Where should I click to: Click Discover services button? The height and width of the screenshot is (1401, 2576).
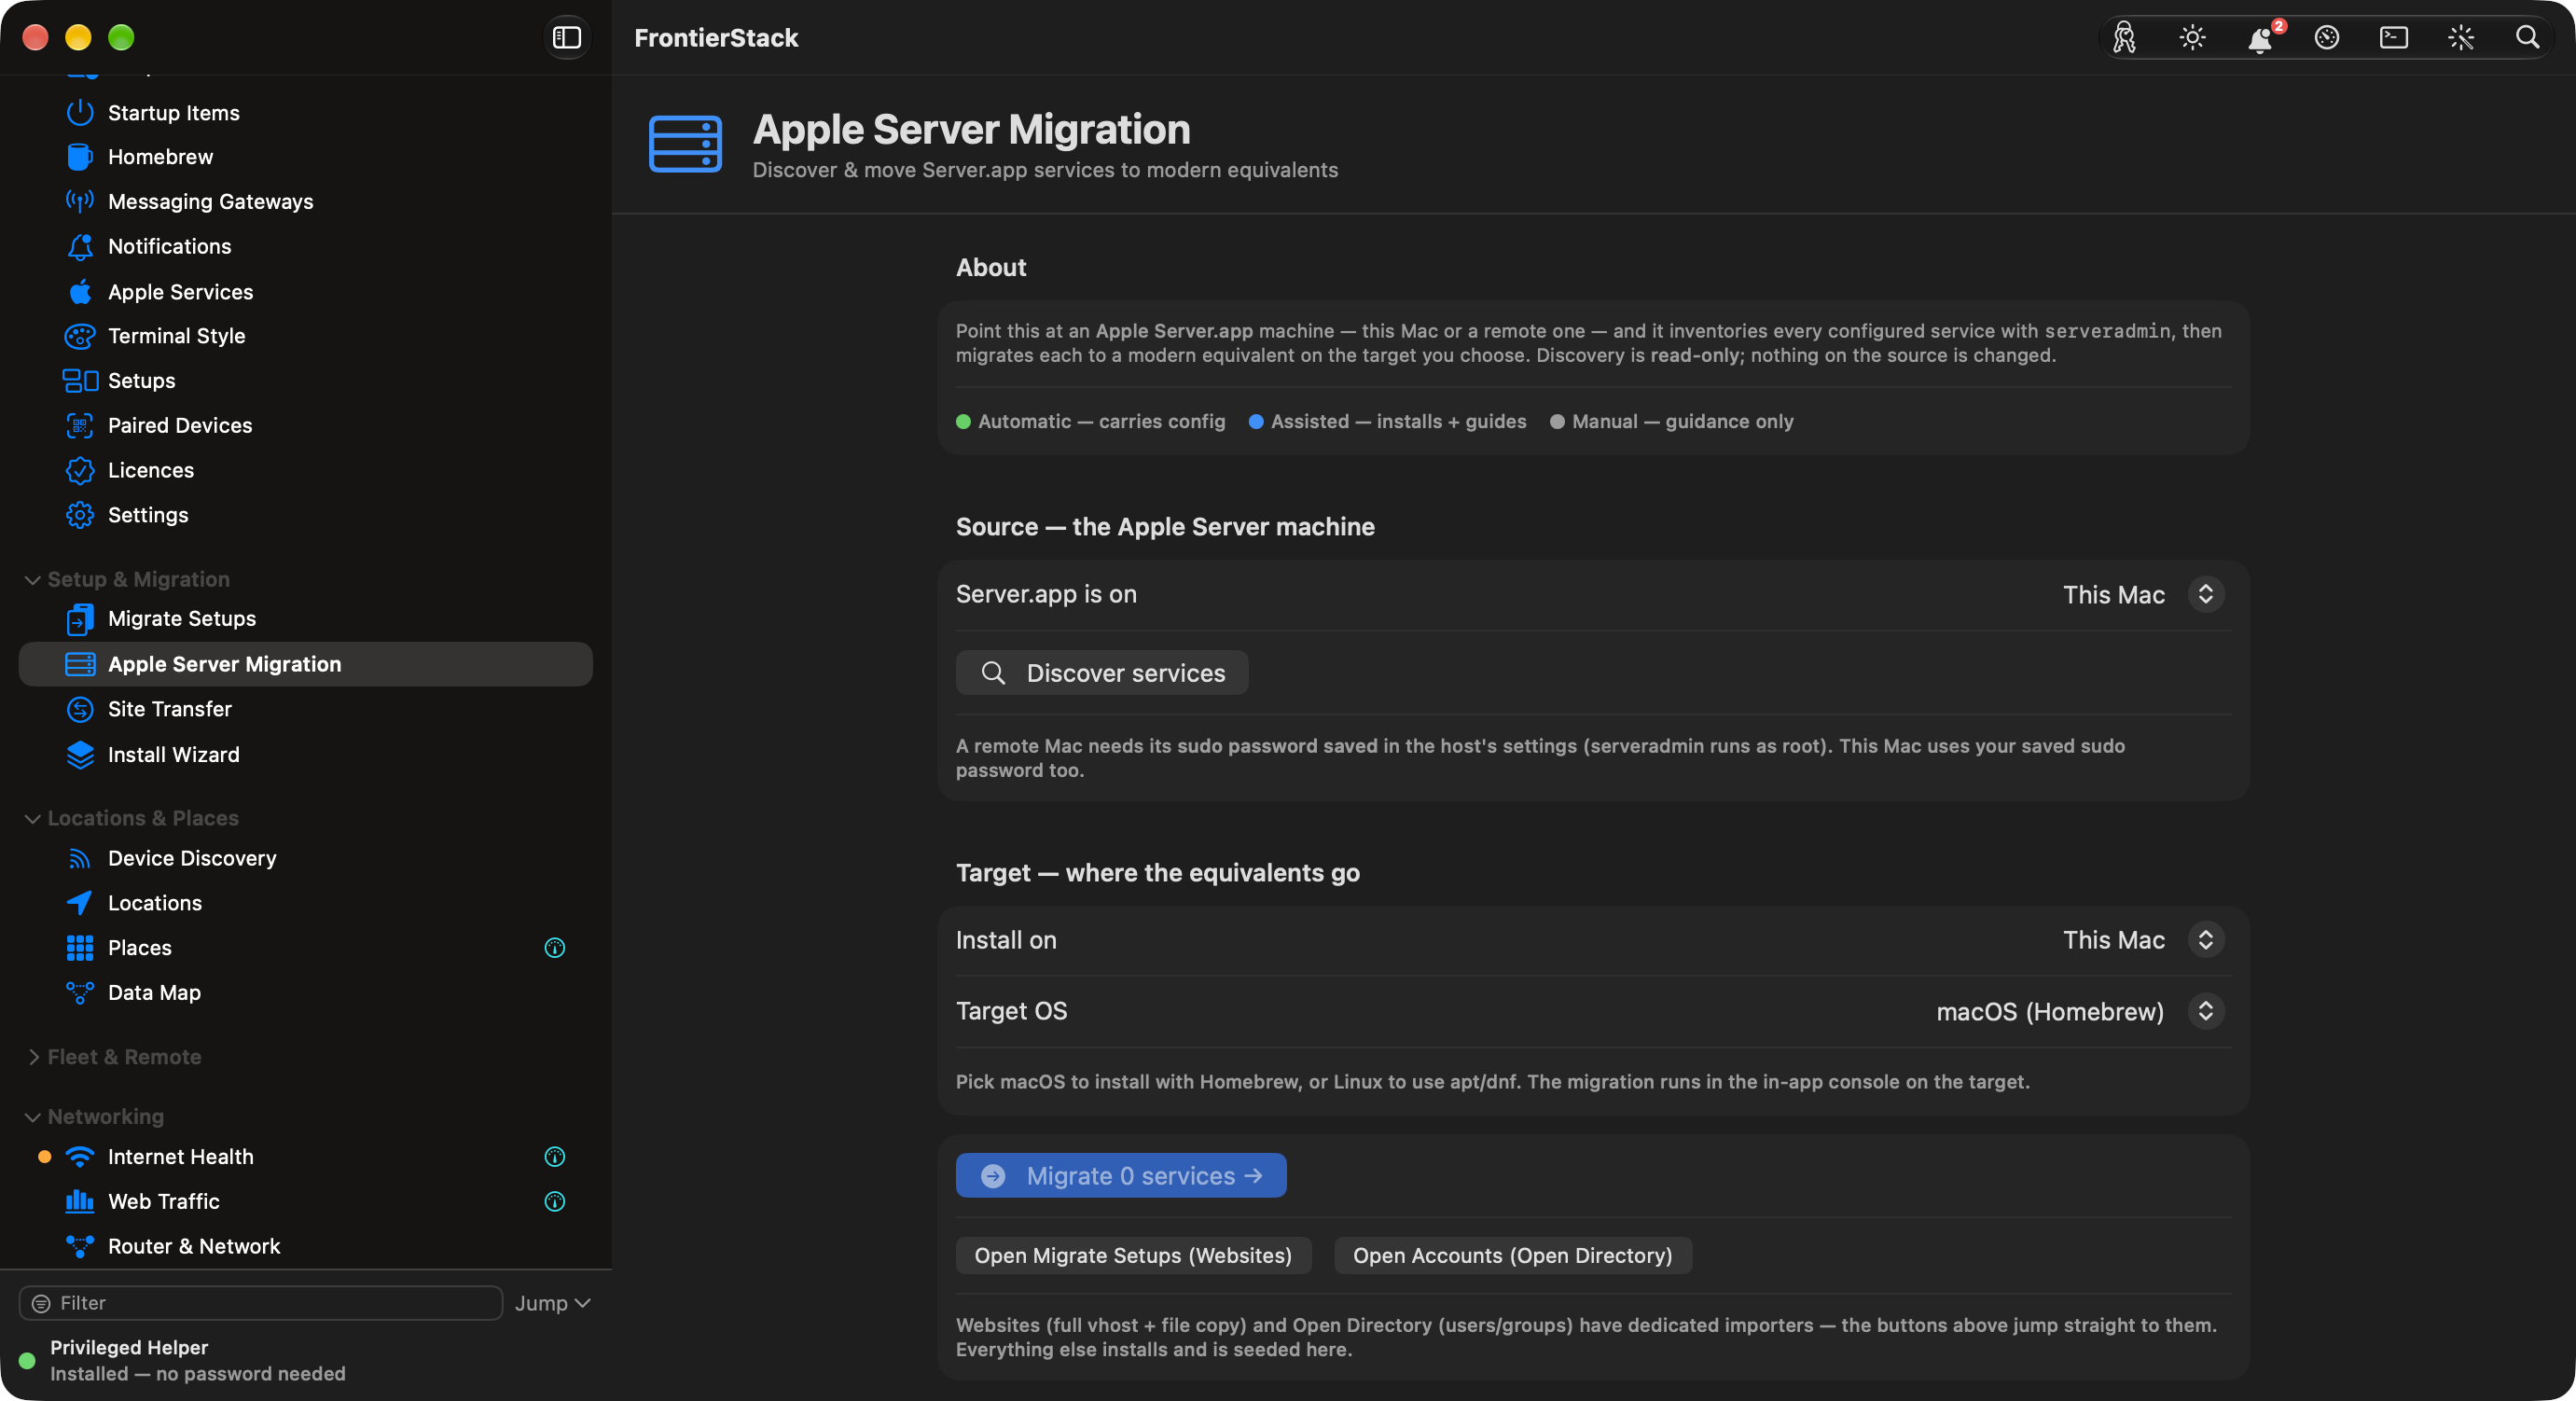click(x=1102, y=673)
